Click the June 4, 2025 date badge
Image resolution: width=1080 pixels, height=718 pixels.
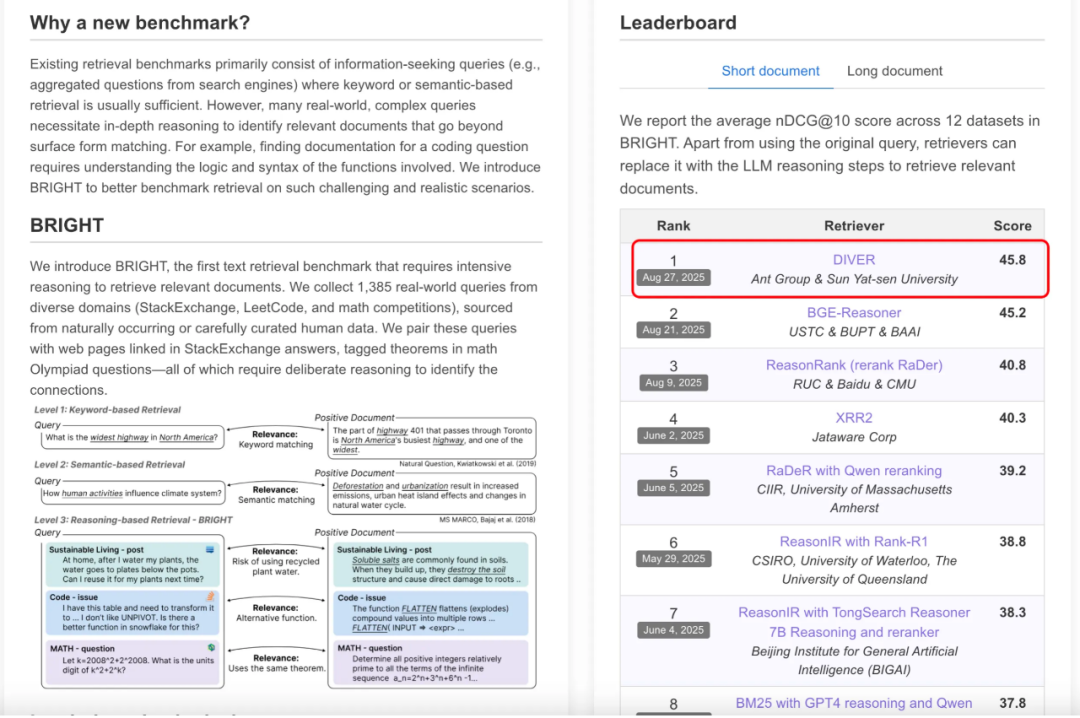click(673, 630)
